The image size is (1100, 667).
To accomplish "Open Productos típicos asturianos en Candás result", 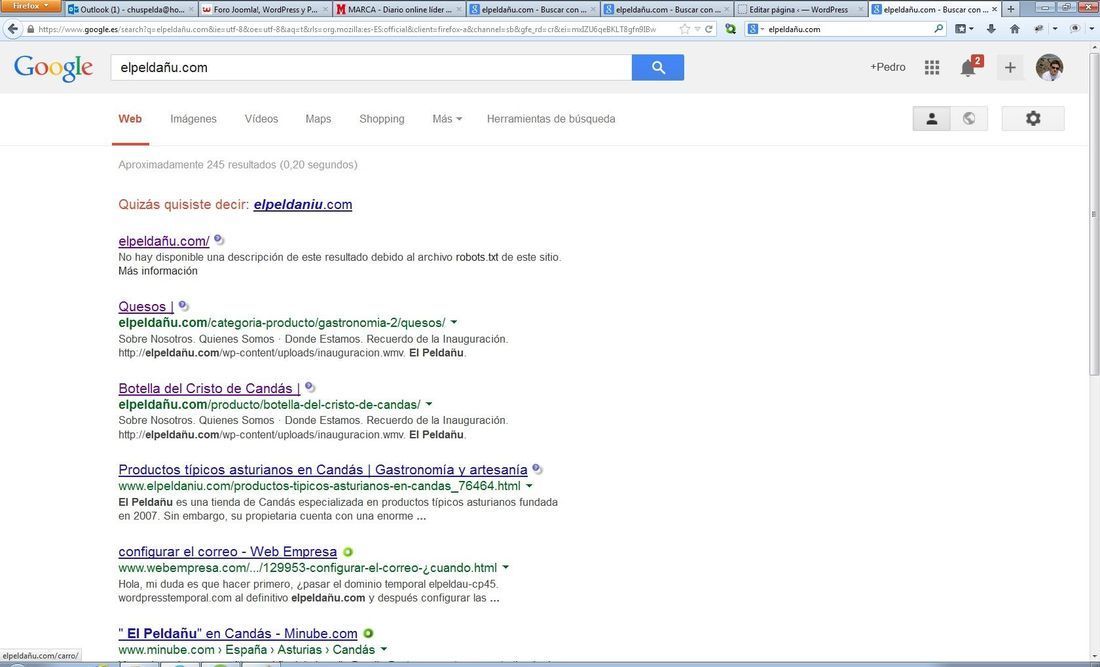I will [323, 470].
